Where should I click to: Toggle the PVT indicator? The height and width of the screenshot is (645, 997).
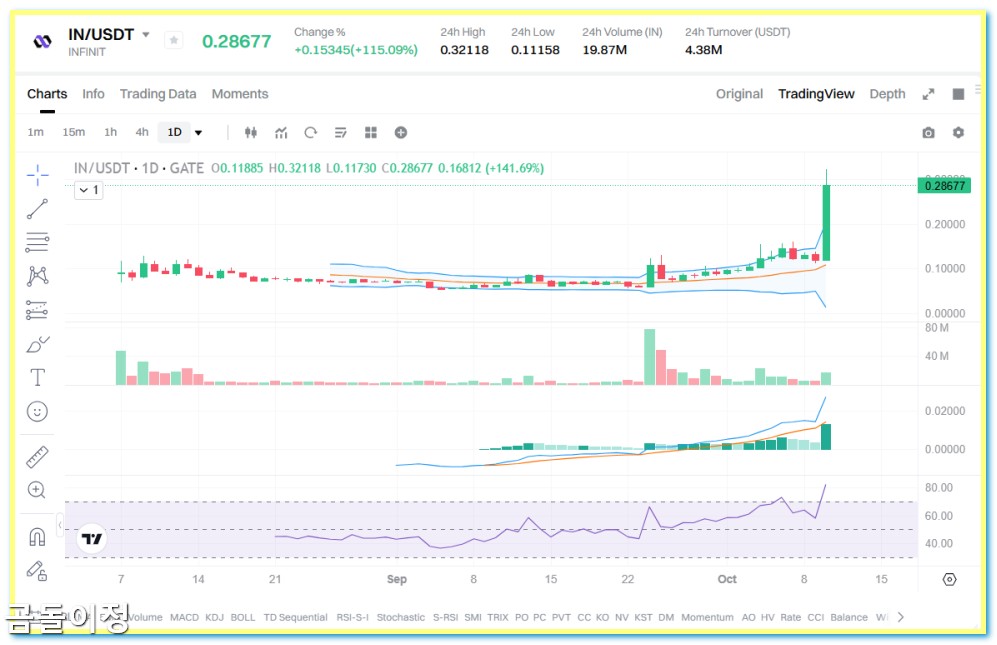coord(561,617)
